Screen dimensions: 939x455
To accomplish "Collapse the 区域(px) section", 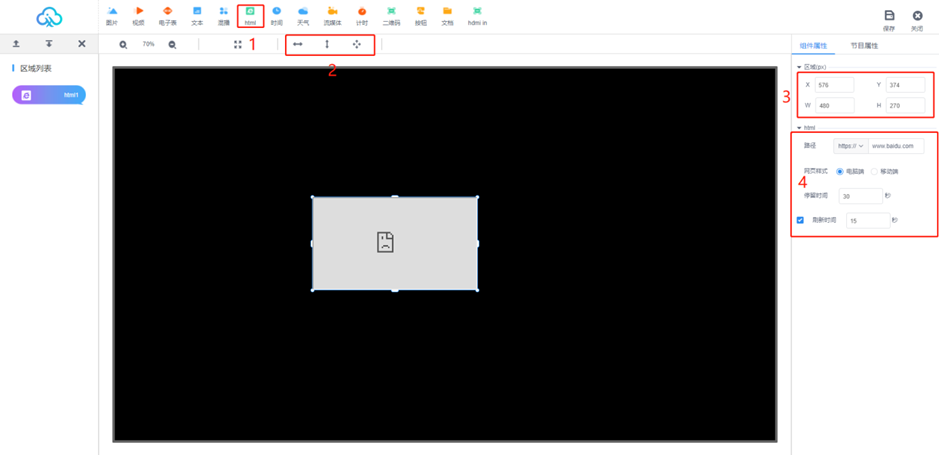I will pos(799,68).
